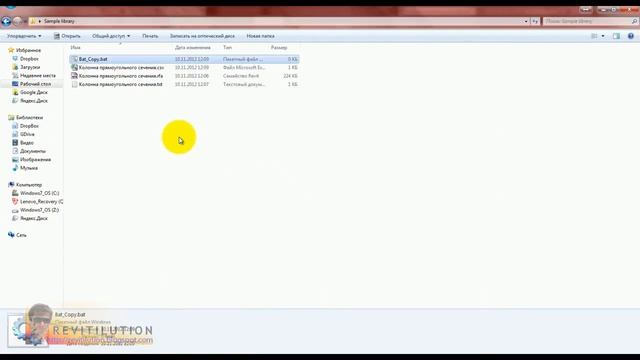Click the Семейство Revit type cell
This screenshot has height=360, width=640.
point(241,76)
